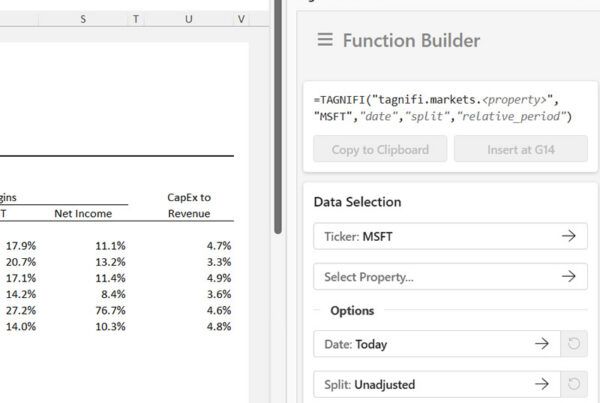The height and width of the screenshot is (403, 600).
Task: Select the narrow column T header
Action: pos(136,19)
